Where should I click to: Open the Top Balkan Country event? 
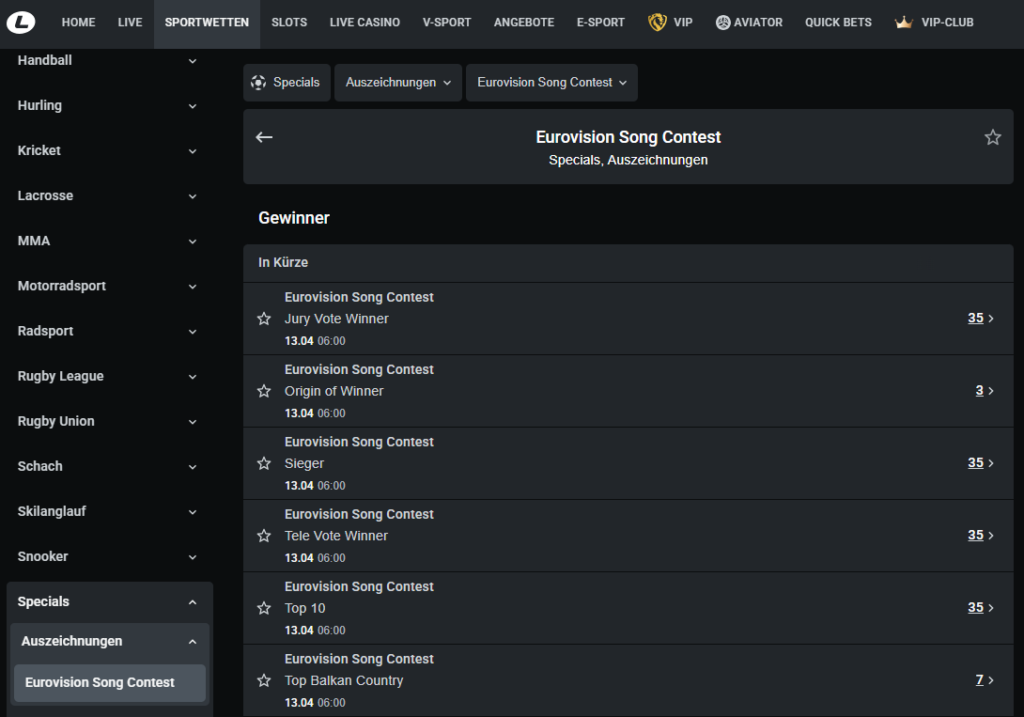[628, 680]
